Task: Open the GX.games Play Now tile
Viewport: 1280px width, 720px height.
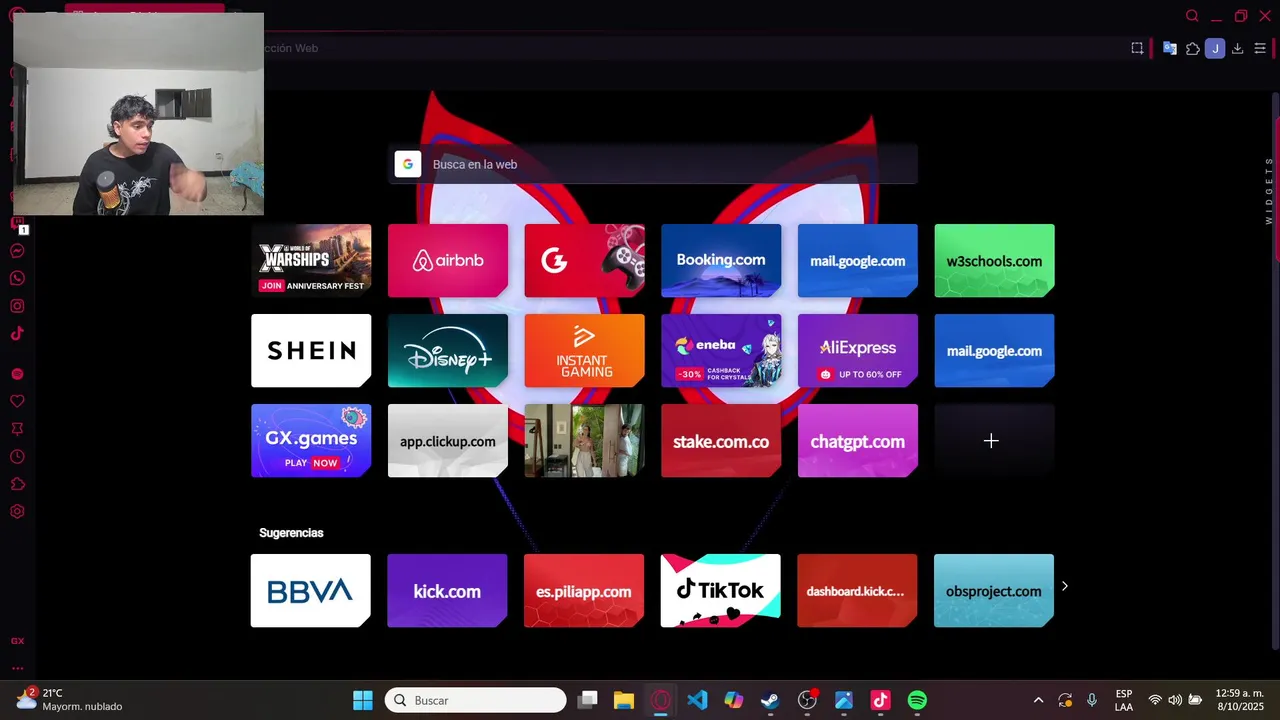Action: coord(311,440)
